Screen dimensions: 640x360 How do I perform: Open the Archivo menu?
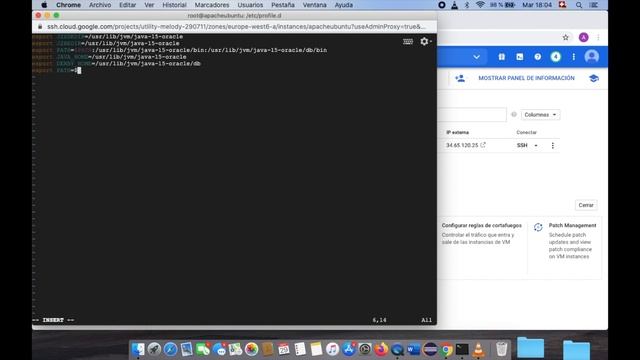pyautogui.click(x=100, y=5)
